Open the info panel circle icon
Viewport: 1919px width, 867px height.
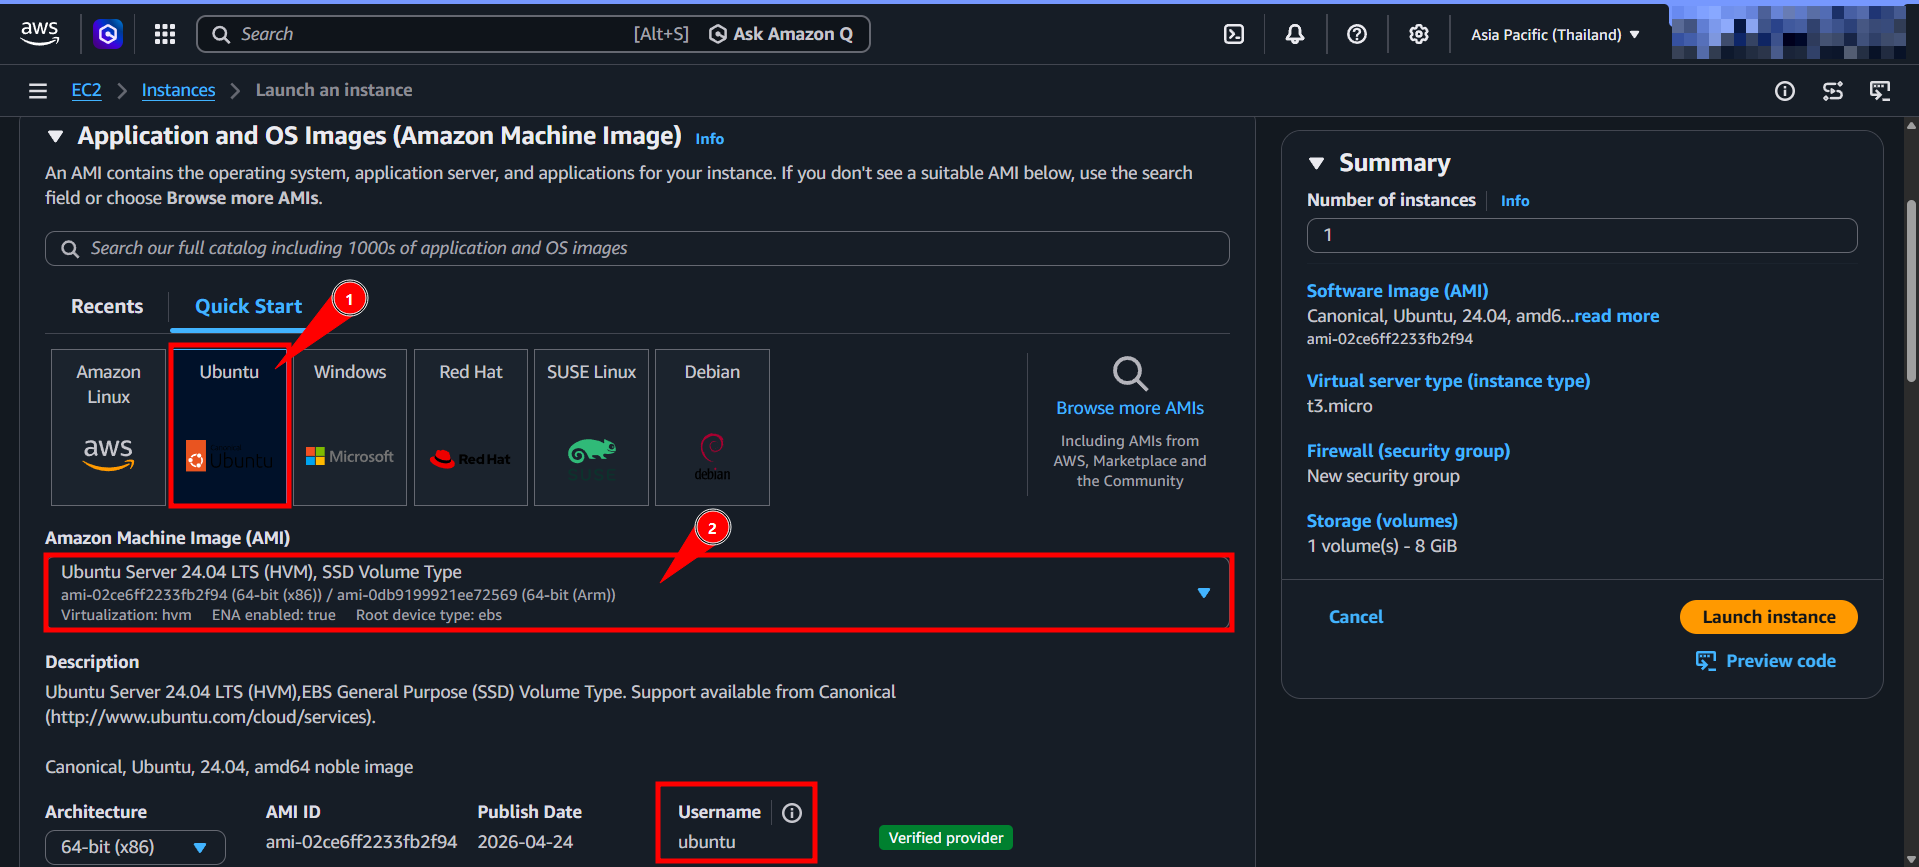[1785, 91]
